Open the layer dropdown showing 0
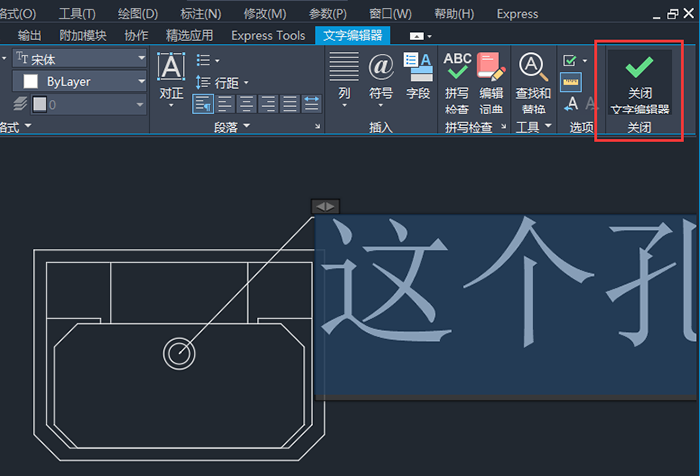Image resolution: width=700 pixels, height=476 pixels. [88, 104]
